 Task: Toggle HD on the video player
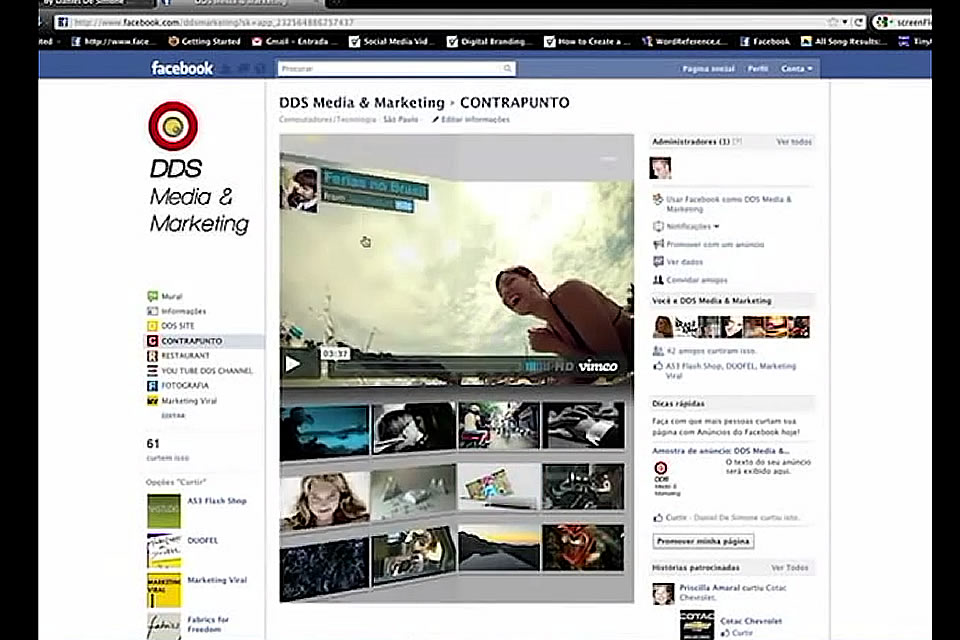564,366
